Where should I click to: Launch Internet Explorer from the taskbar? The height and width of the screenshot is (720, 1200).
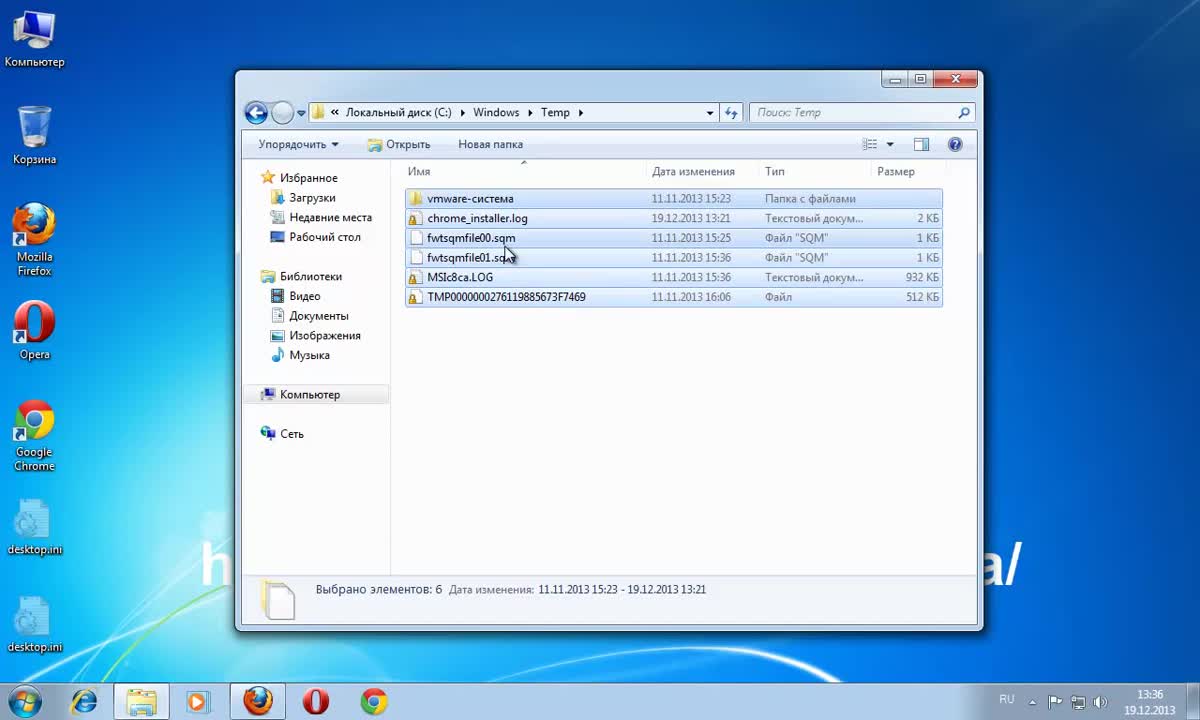pyautogui.click(x=84, y=702)
